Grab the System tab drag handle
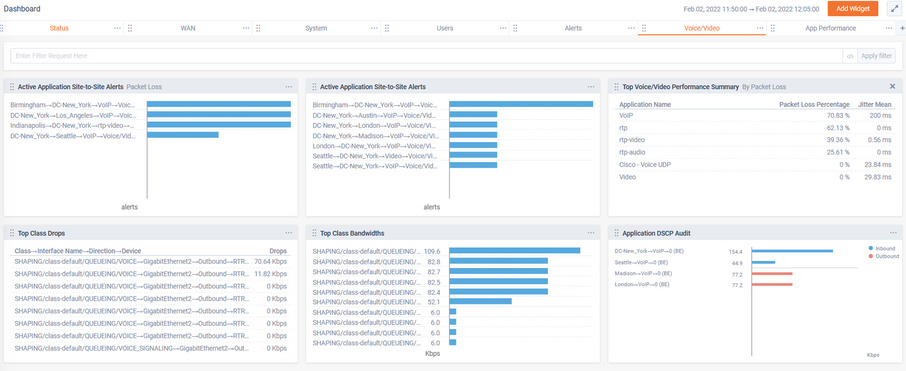 [258, 28]
